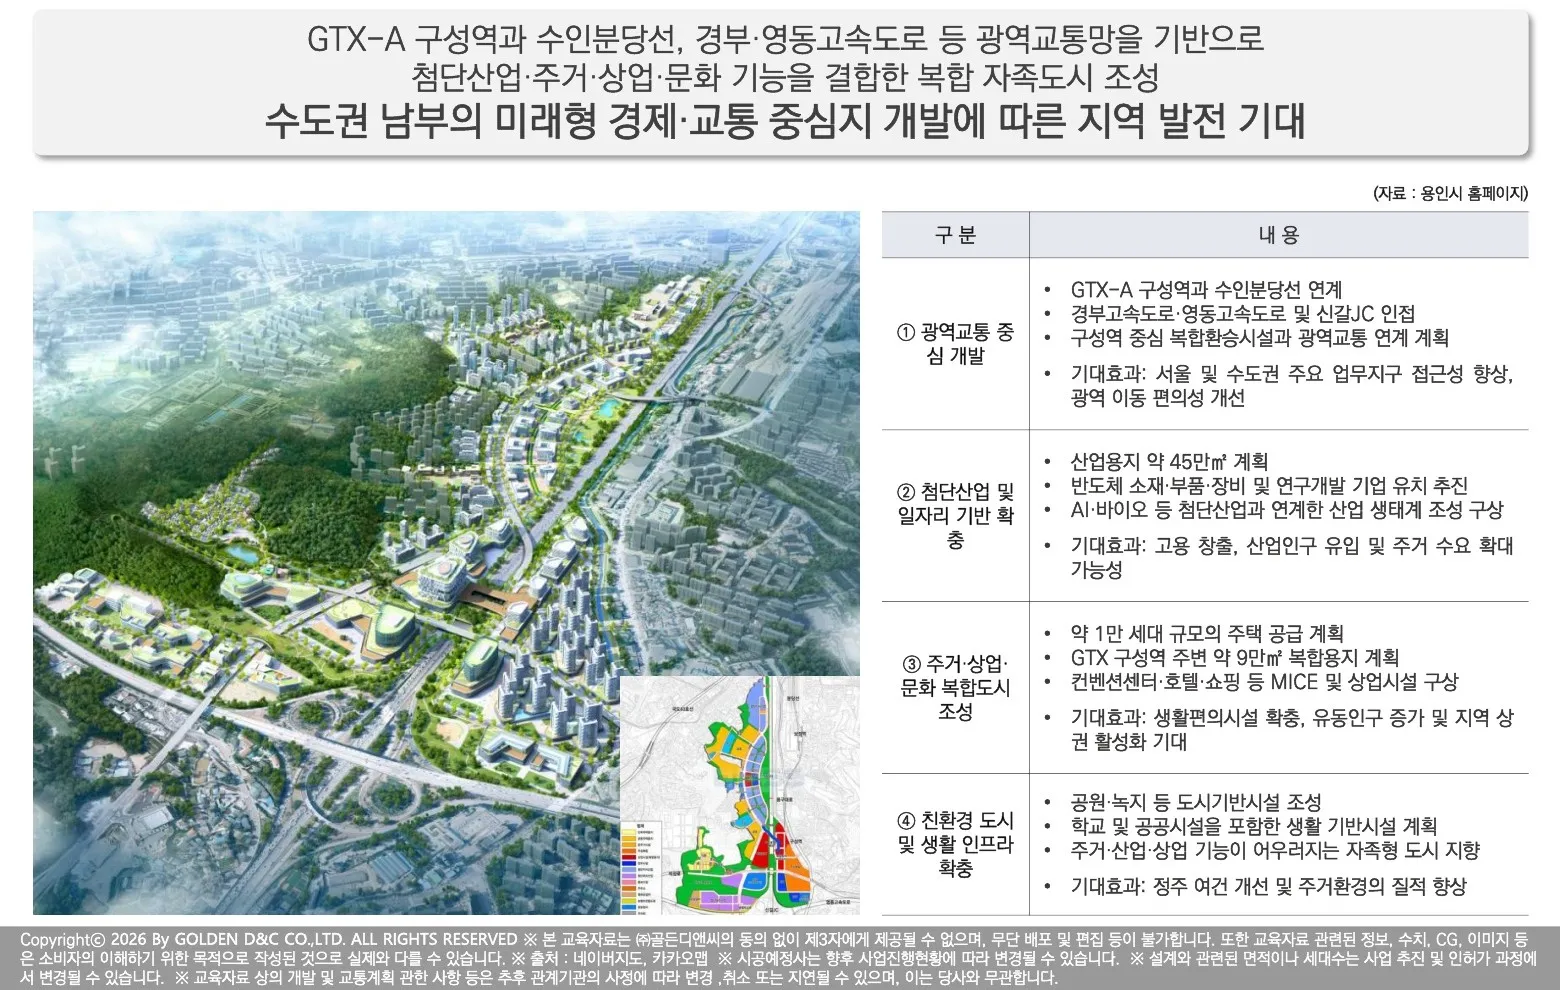Screen dimensions: 1560x990
Task: Click the '② 첨단산업 및 일자리 기반 확충' label
Action: (x=955, y=516)
